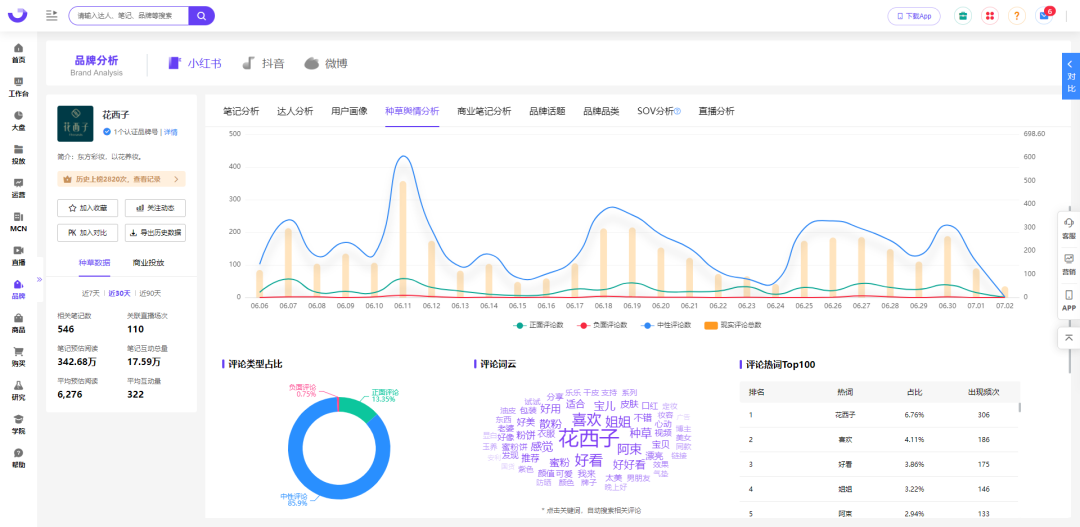Viewport: 1080px width, 527px height.
Task: Click 下载App button in header
Action: coord(914,16)
